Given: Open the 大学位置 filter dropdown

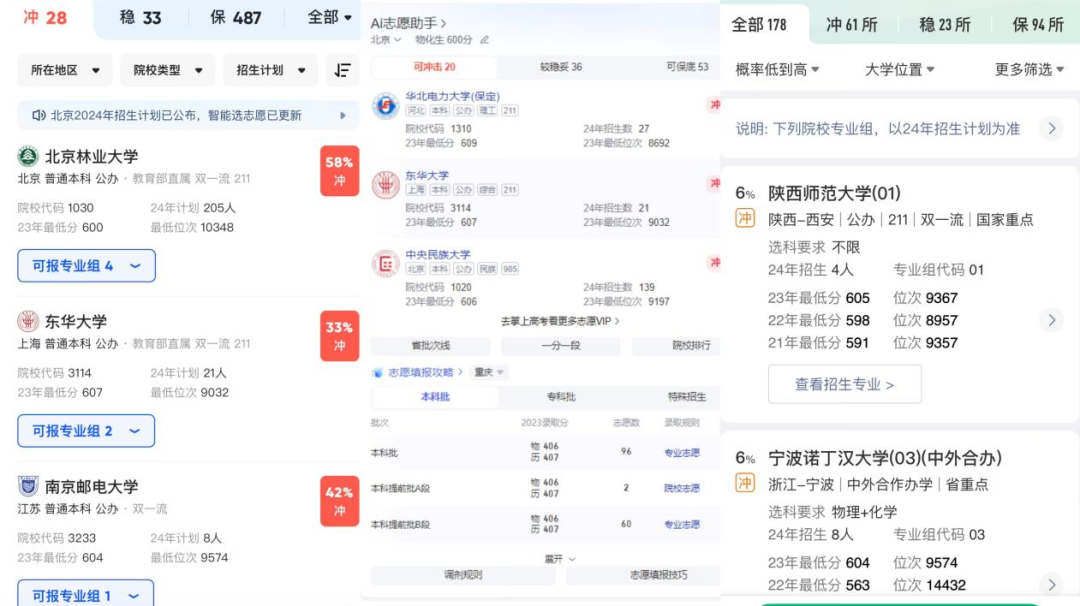Looking at the screenshot, I should point(899,69).
